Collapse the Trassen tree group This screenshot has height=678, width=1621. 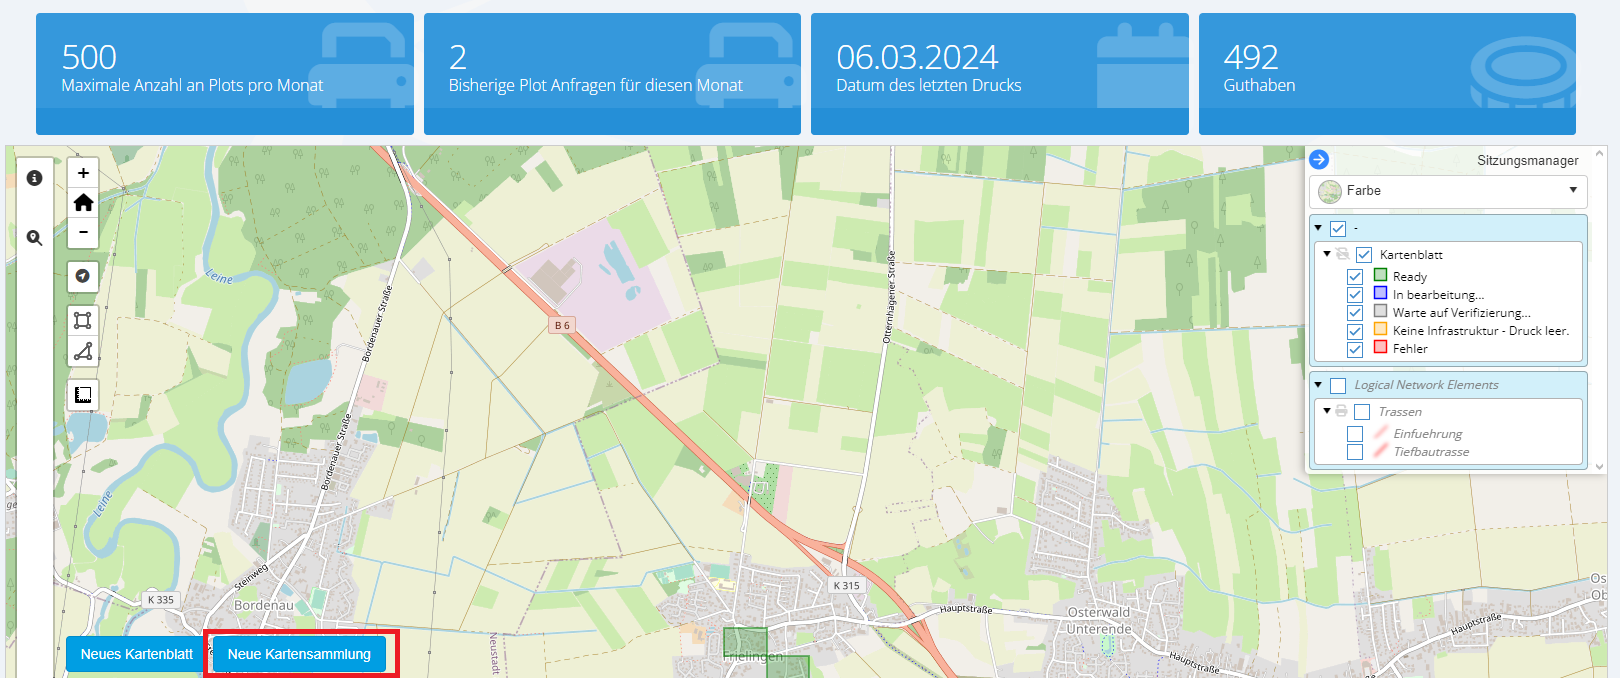click(1327, 411)
